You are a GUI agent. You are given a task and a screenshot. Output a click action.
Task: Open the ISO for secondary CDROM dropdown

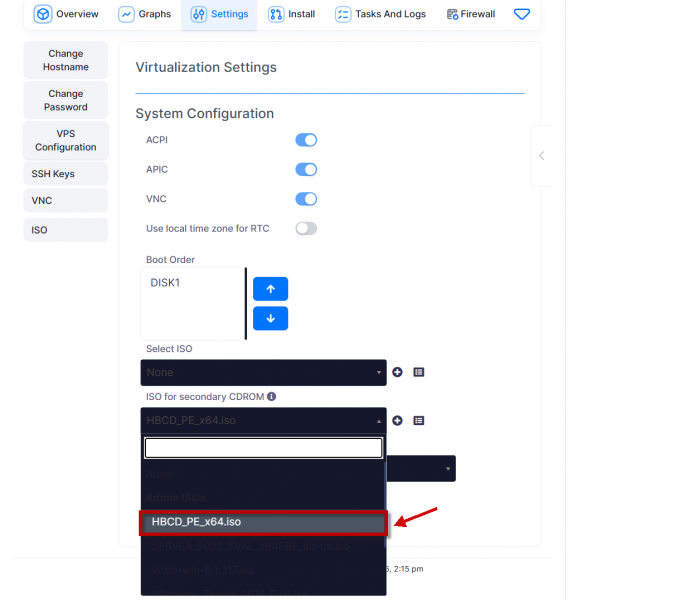tap(263, 420)
